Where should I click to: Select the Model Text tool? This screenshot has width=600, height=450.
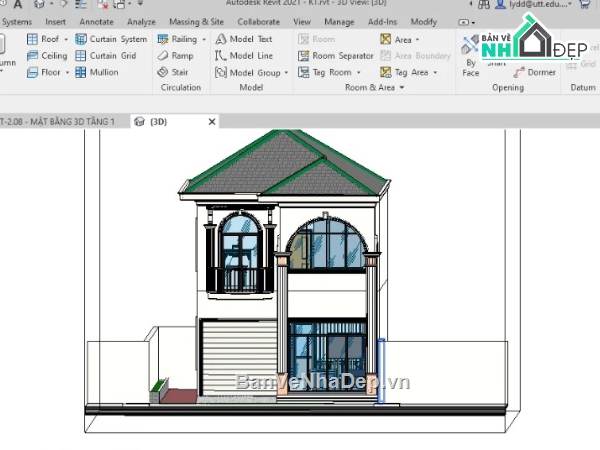point(244,39)
